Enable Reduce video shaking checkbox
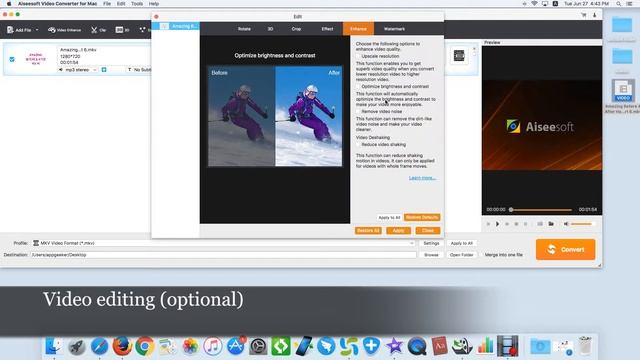 (358, 144)
